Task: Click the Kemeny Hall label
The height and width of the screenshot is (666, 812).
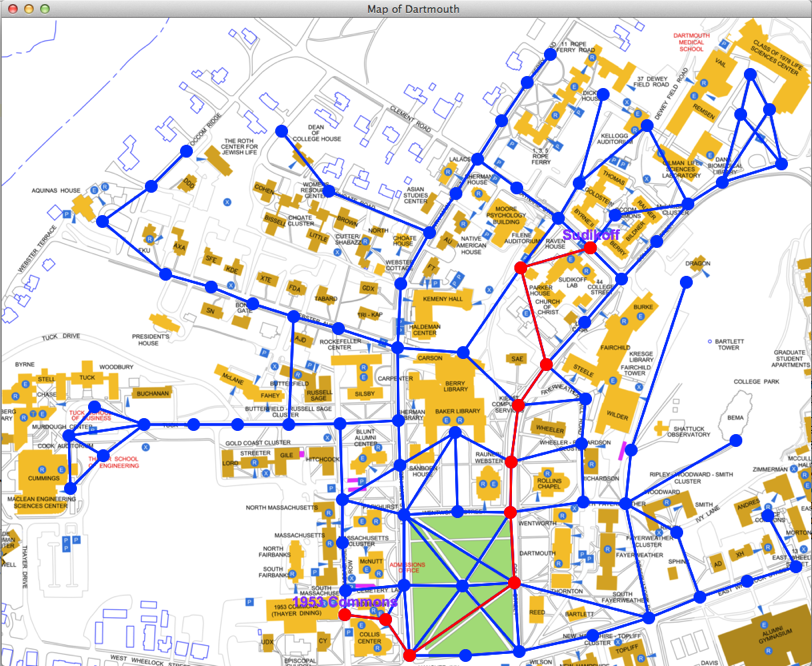Action: [x=442, y=299]
